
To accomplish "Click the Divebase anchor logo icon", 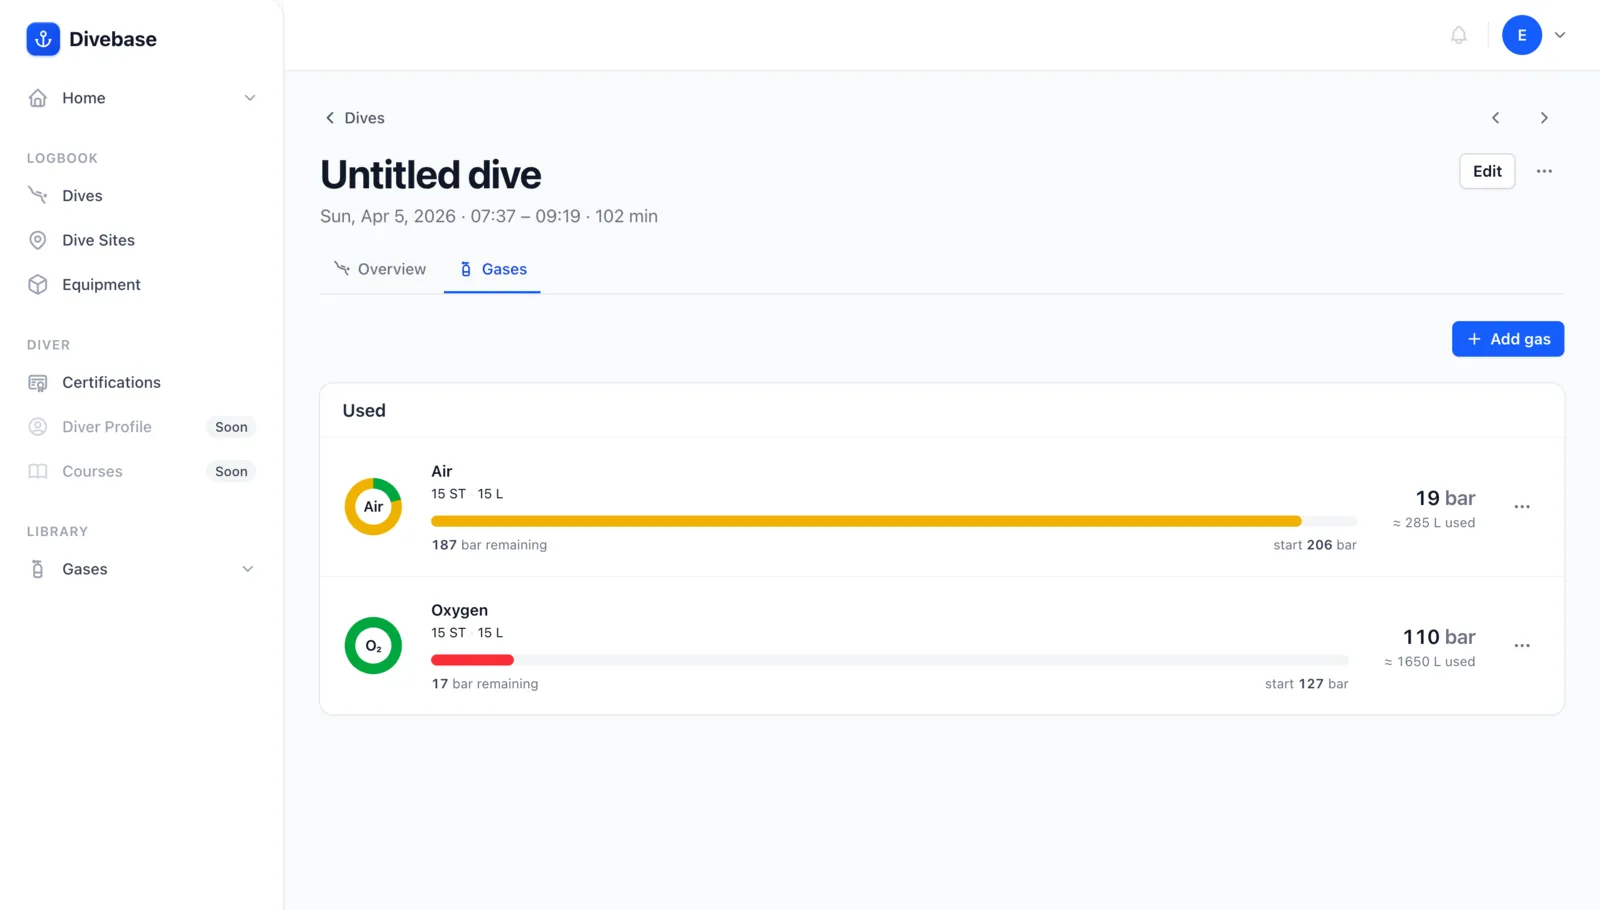I will click(43, 39).
